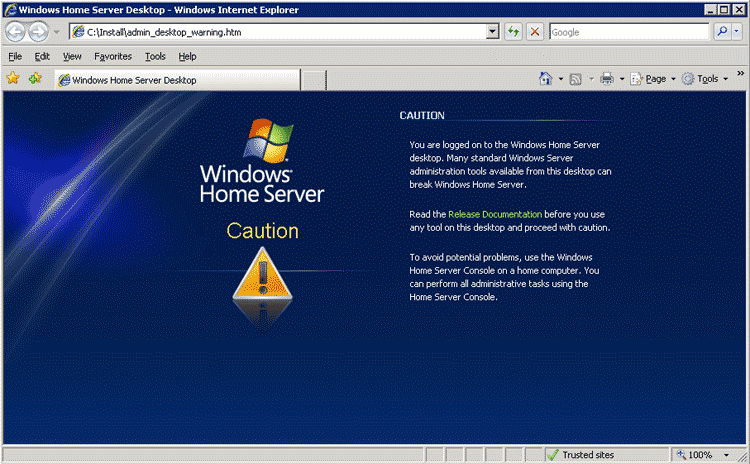Click the Back navigation arrow
The width and height of the screenshot is (750, 464).
[15, 32]
